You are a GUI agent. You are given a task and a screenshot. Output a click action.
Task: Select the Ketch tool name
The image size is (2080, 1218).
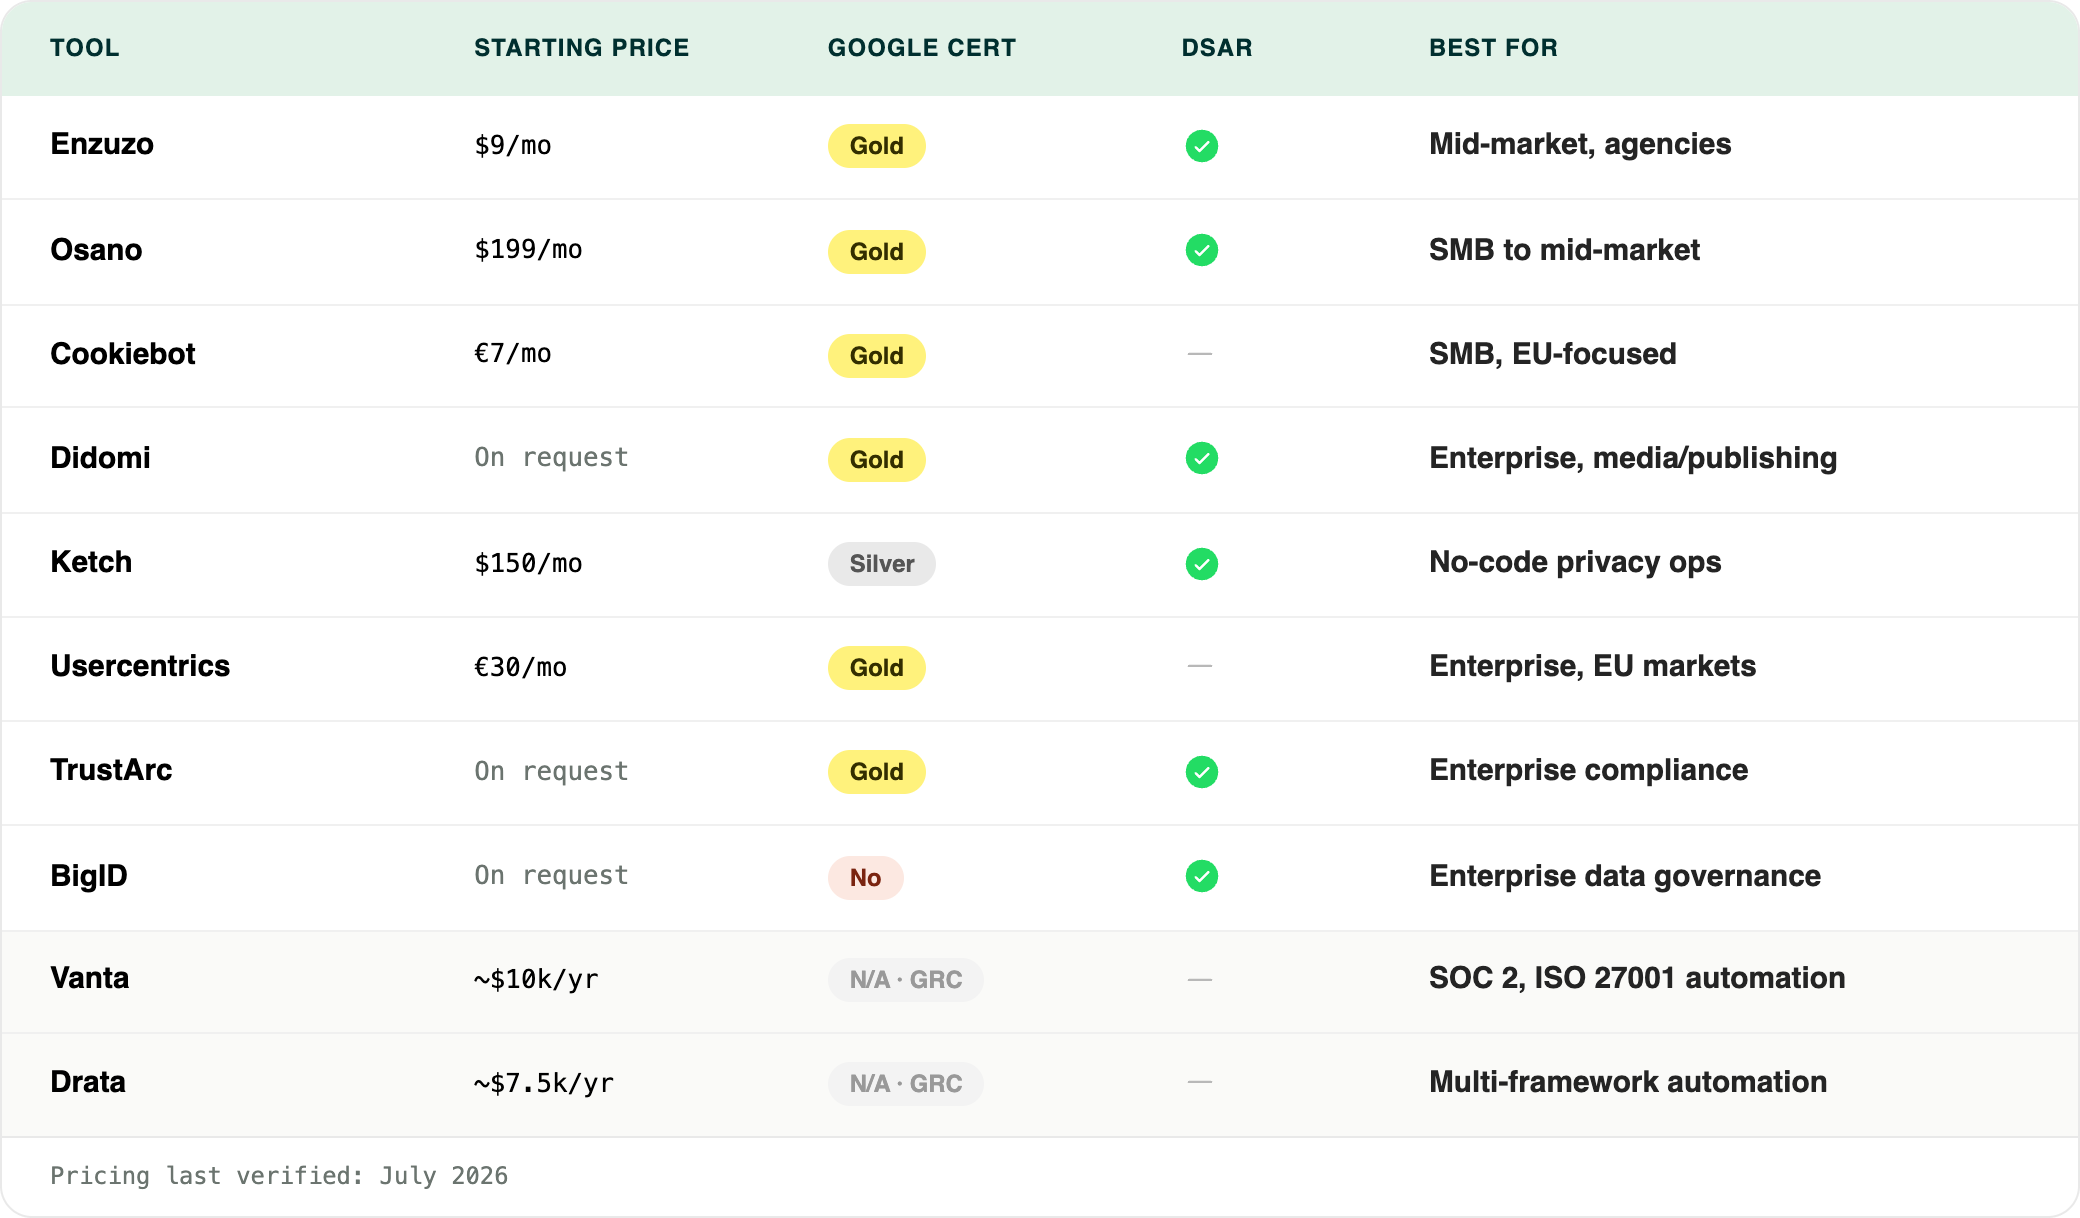(91, 562)
